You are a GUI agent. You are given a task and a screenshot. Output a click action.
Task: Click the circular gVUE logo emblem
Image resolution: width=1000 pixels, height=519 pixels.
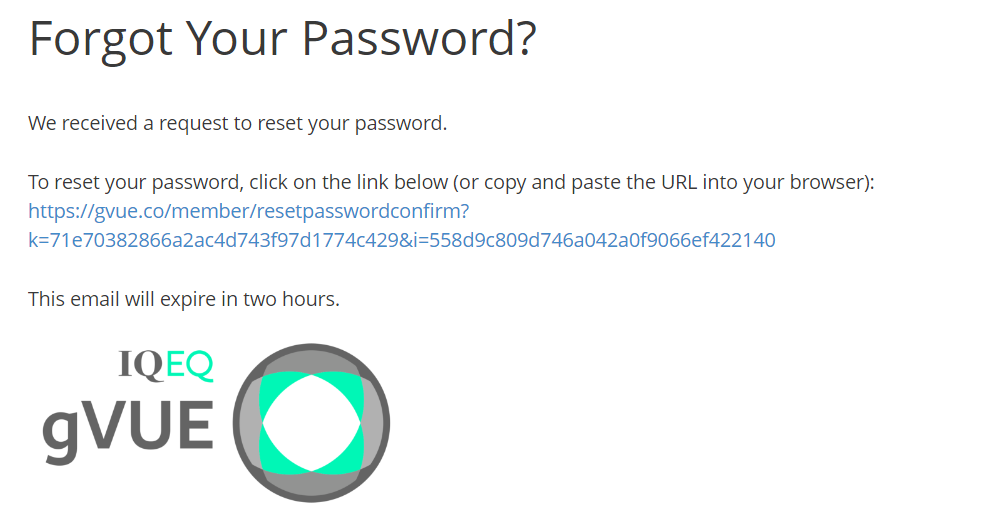pos(311,423)
